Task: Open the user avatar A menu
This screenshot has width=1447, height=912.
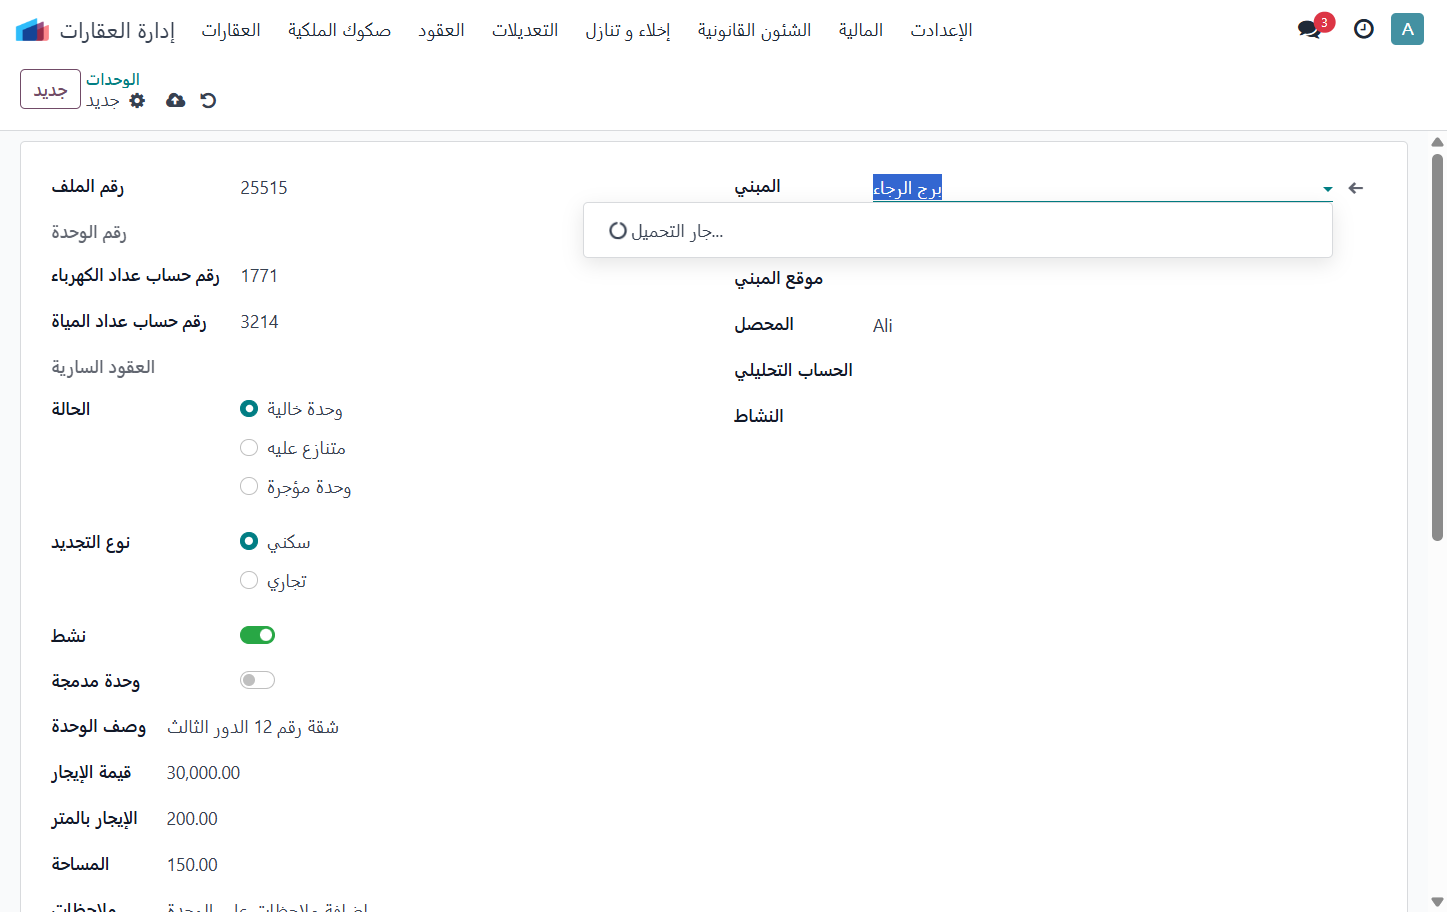Action: point(1407,29)
